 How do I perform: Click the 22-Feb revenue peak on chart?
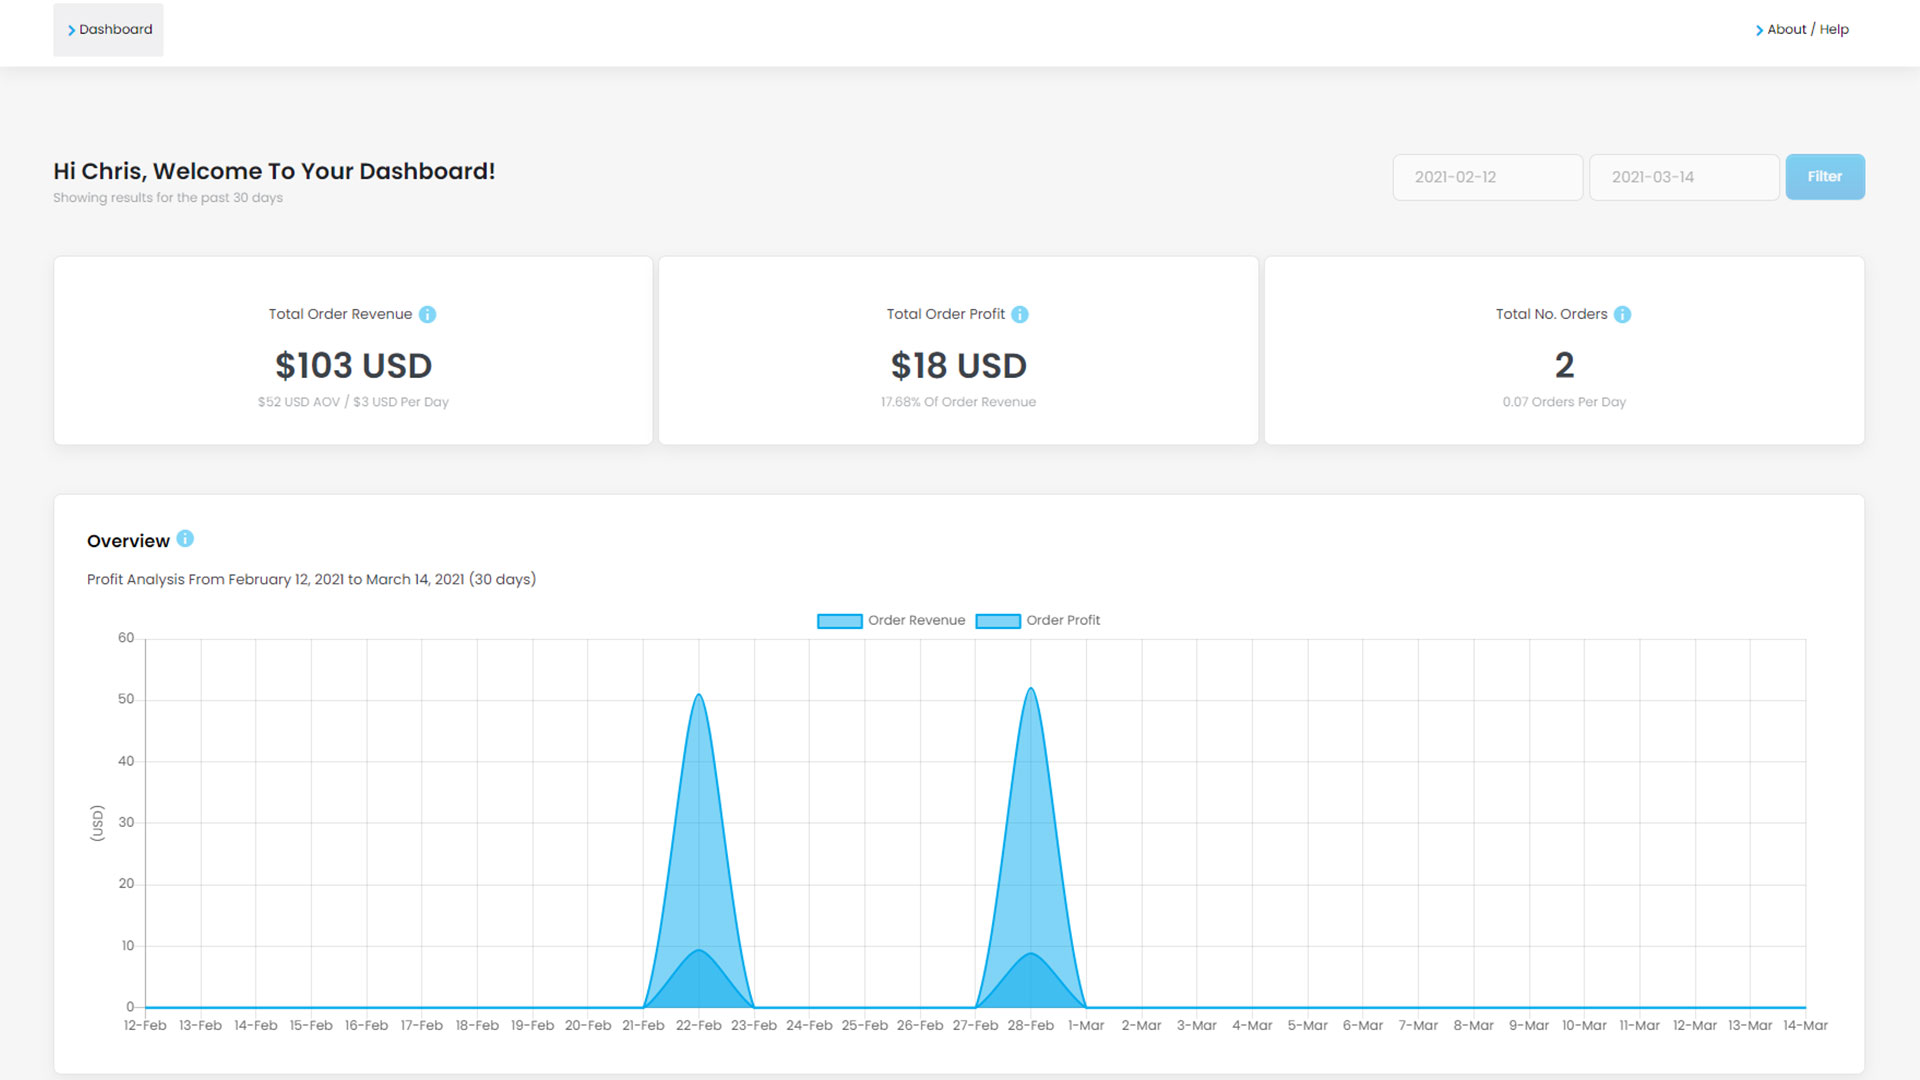(699, 695)
